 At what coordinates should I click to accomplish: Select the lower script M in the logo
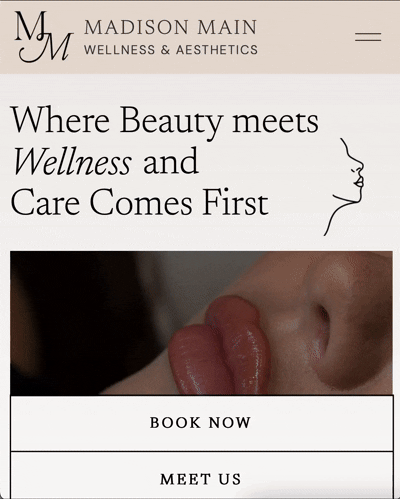47,47
